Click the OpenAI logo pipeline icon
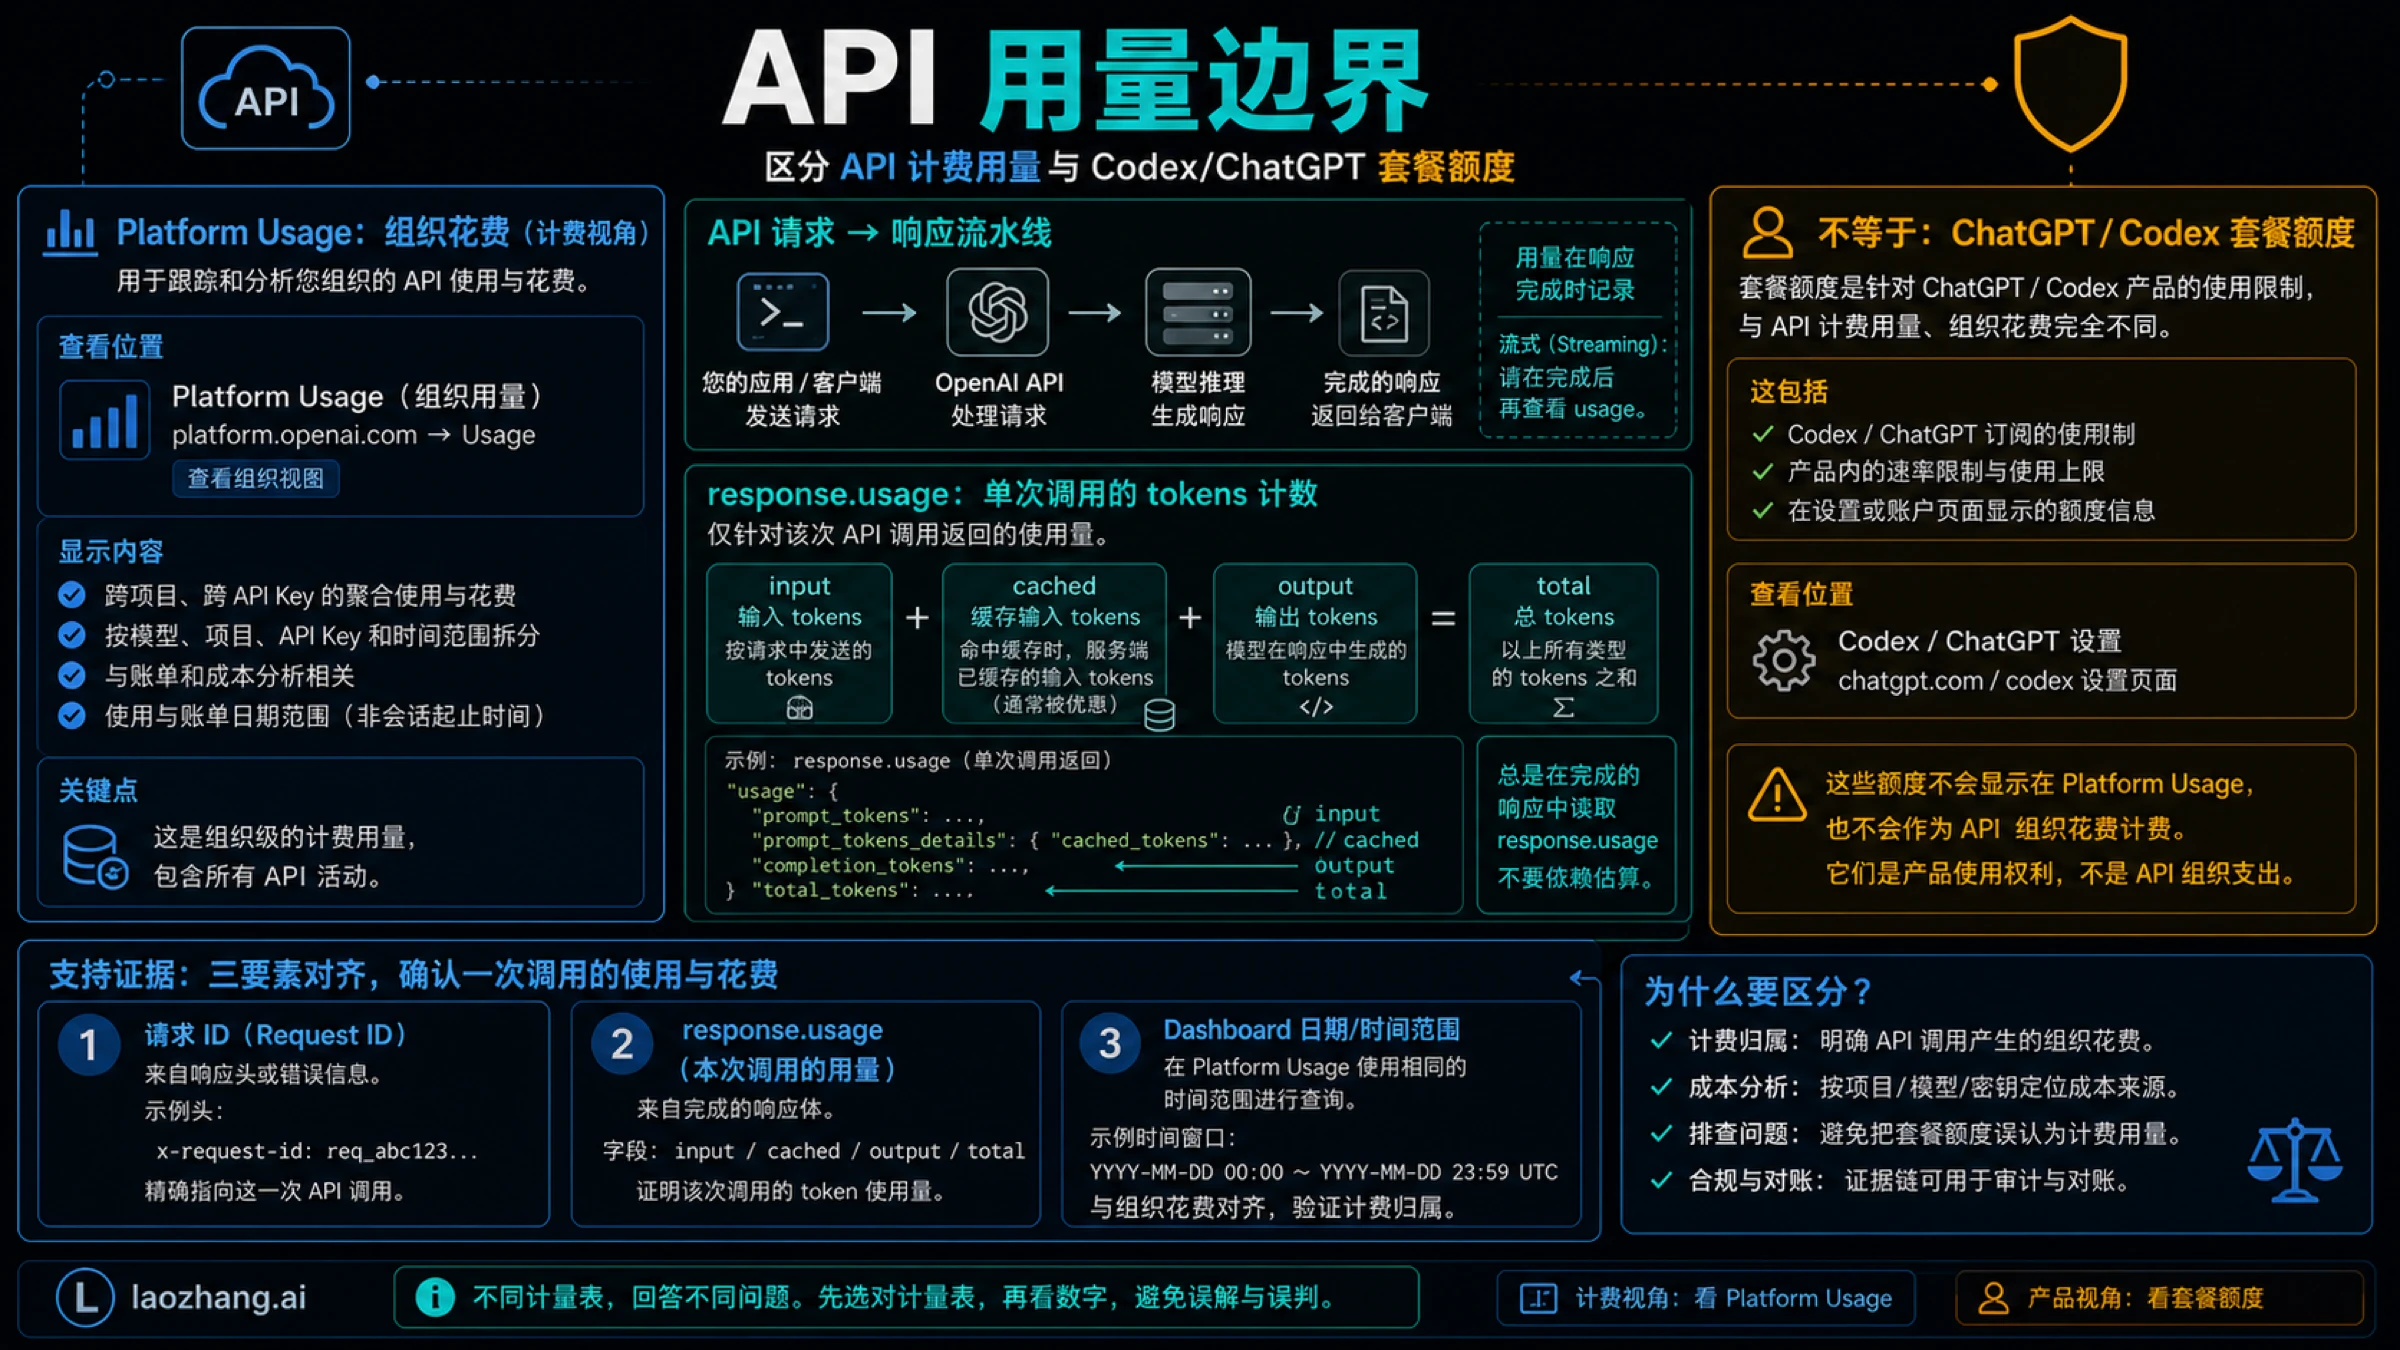Screen dimensions: 2400x1350 coord(998,311)
